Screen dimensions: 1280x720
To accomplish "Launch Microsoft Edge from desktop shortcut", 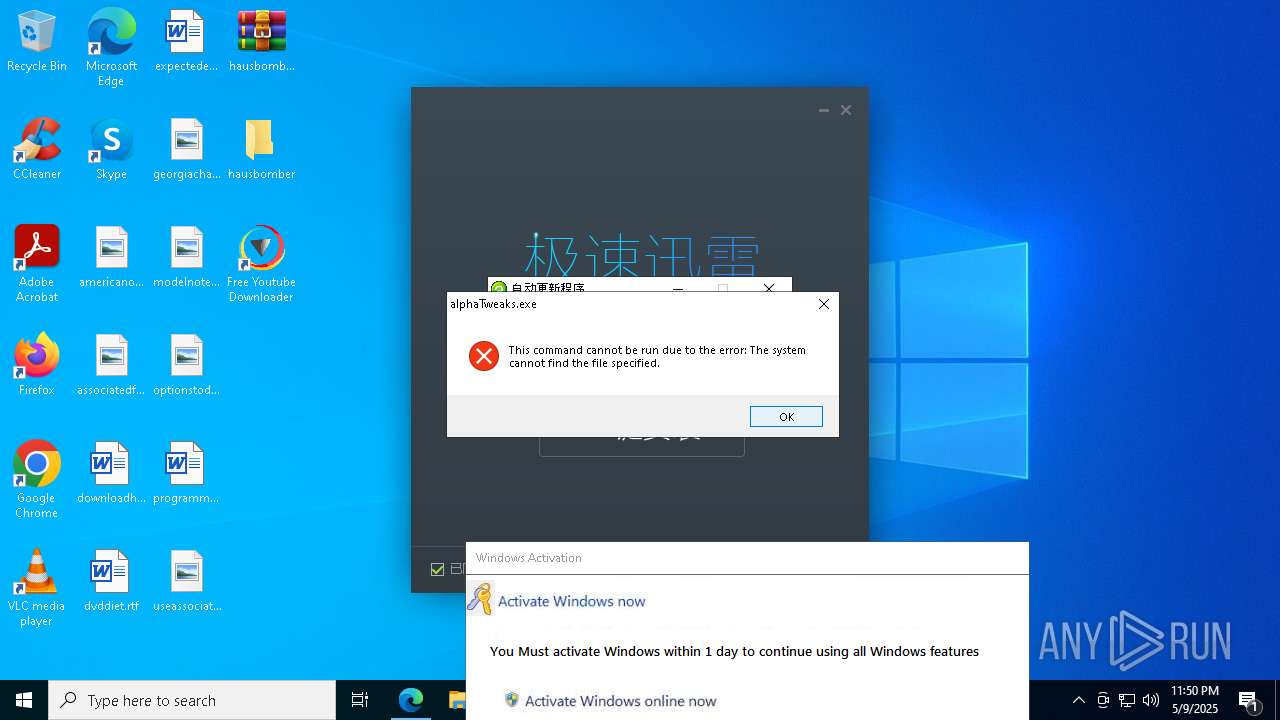I will coord(111,48).
